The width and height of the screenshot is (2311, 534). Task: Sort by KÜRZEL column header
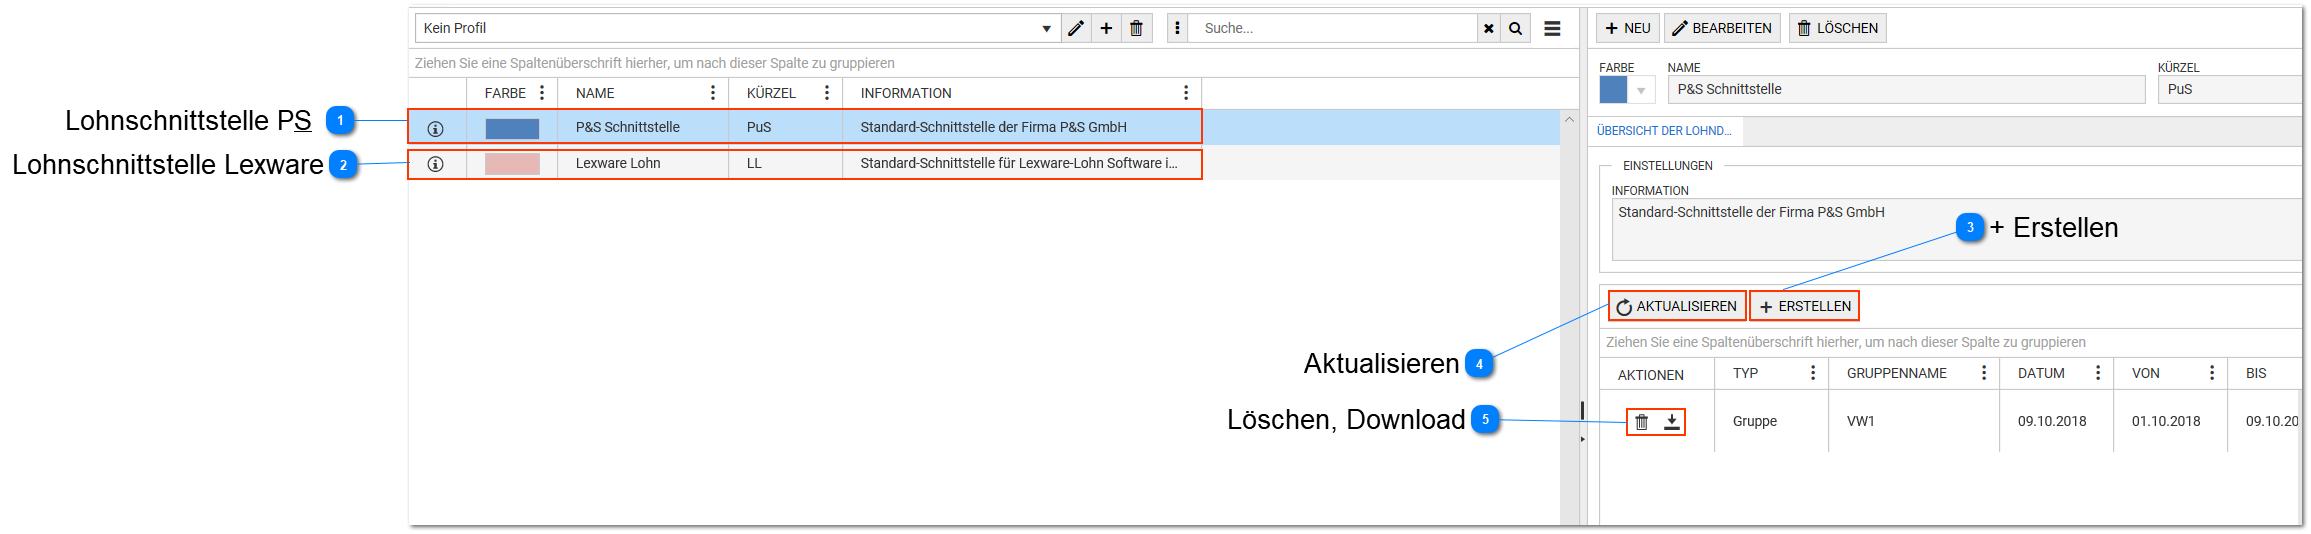pyautogui.click(x=771, y=93)
